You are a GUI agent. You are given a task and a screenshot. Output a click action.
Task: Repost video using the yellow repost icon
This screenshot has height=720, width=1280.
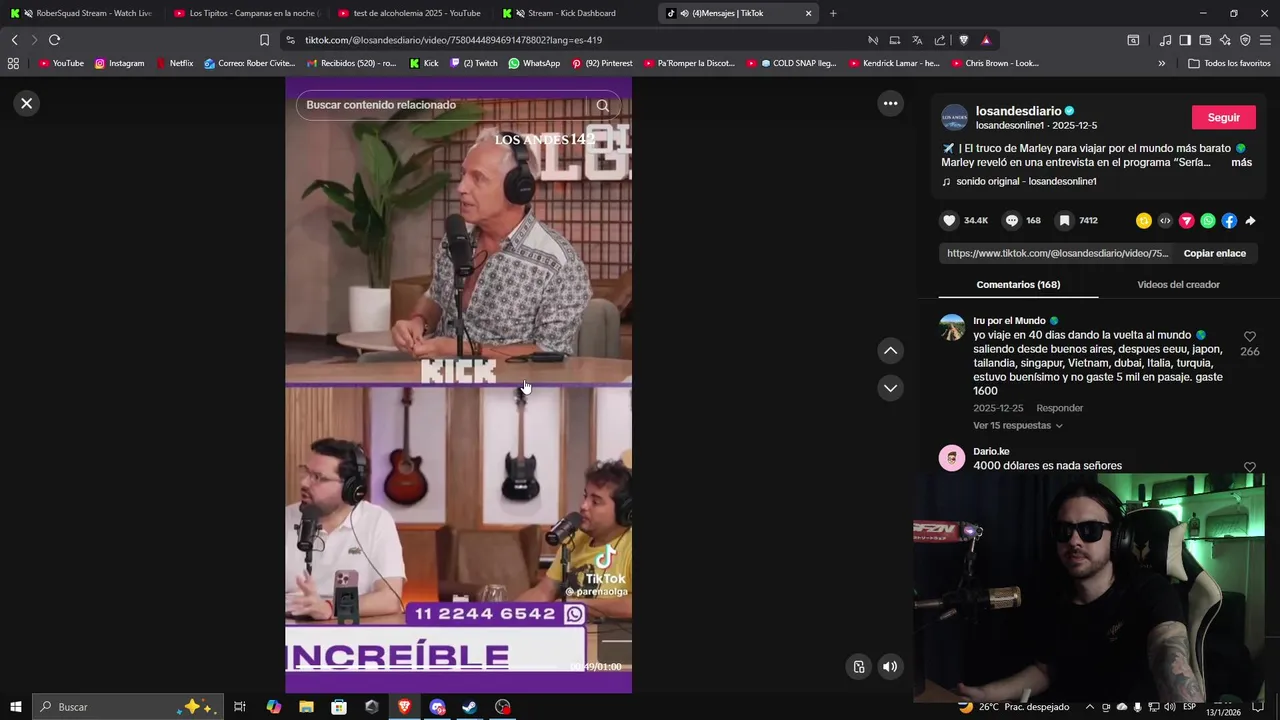coord(1144,221)
